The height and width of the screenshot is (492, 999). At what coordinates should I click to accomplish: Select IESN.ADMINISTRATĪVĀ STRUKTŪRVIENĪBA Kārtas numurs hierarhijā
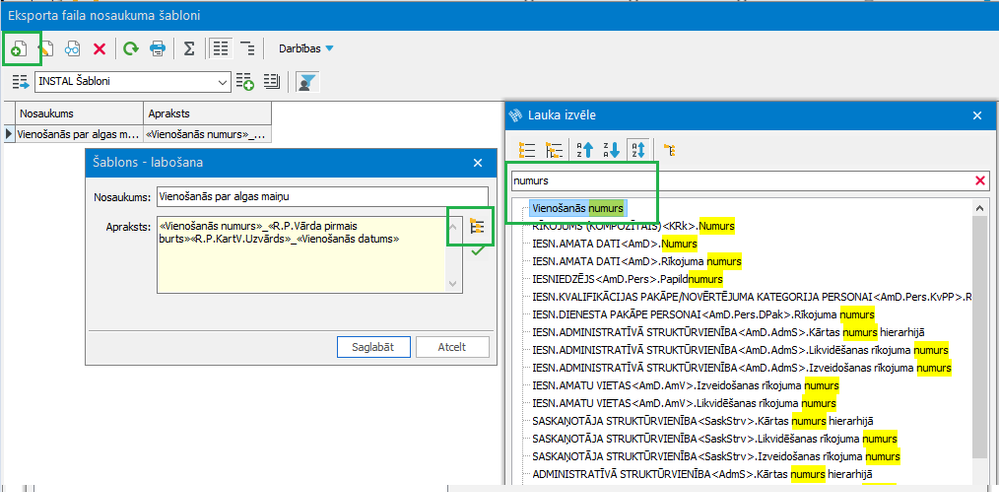pos(728,332)
